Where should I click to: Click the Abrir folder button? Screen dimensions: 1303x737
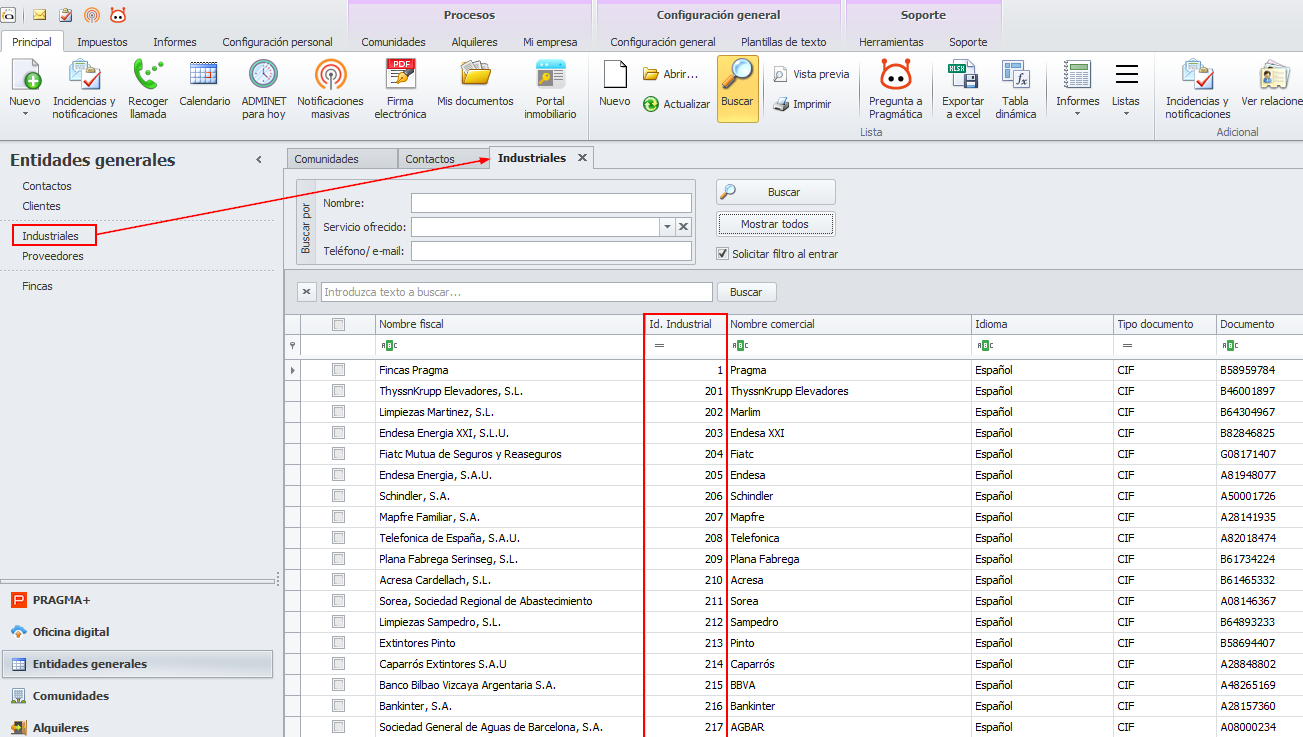coord(670,74)
